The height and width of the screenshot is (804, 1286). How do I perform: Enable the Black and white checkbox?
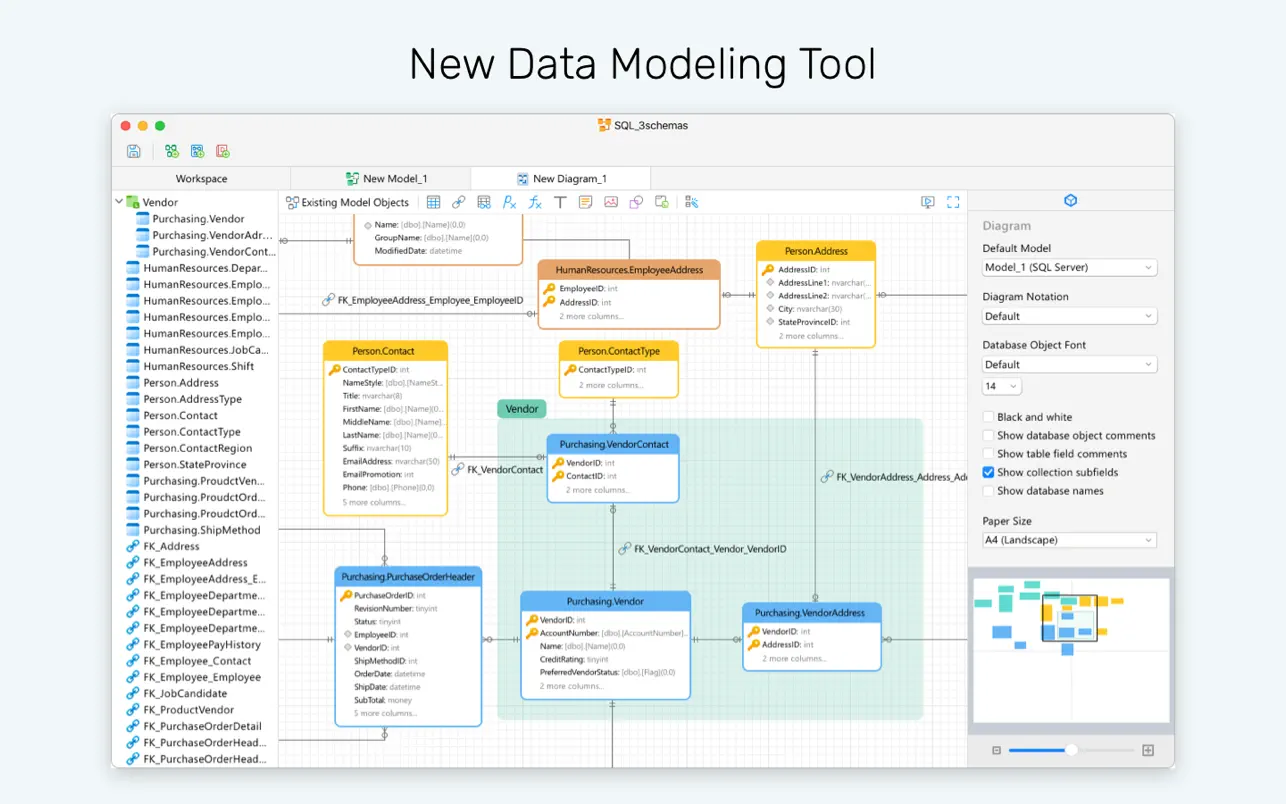tap(988, 417)
